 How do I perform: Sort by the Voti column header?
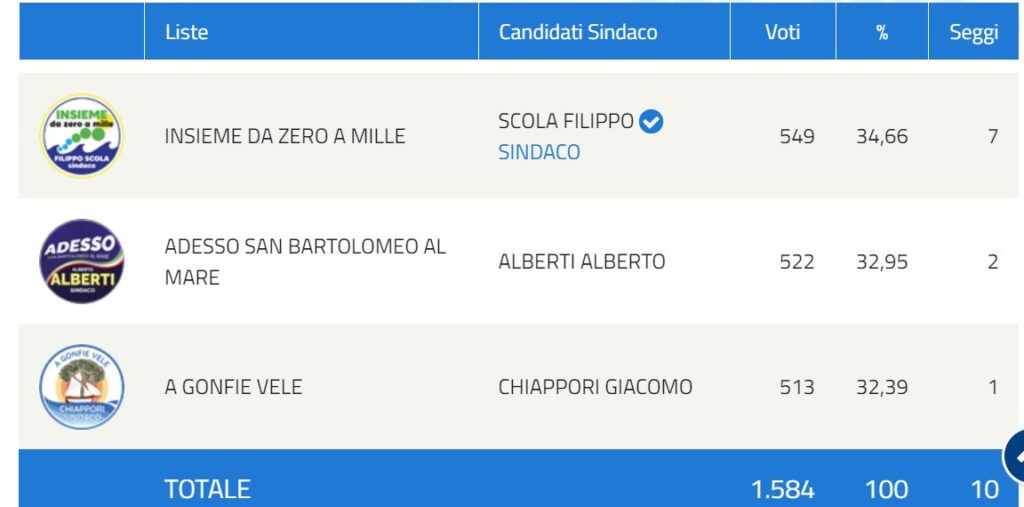782,32
